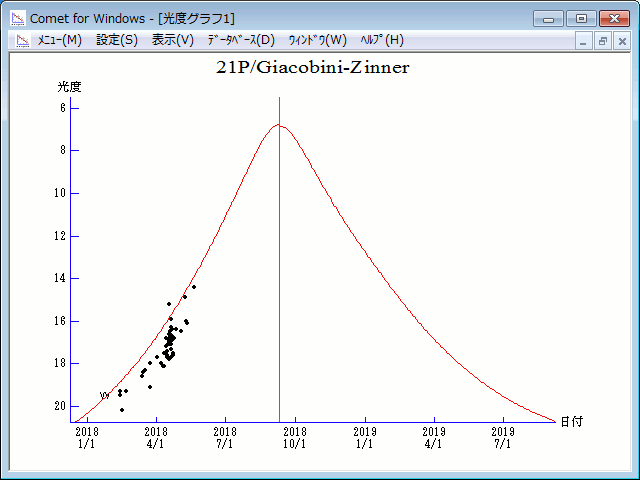Click the peak of the red light curve
Image resolution: width=640 pixels, height=480 pixels.
279,126
